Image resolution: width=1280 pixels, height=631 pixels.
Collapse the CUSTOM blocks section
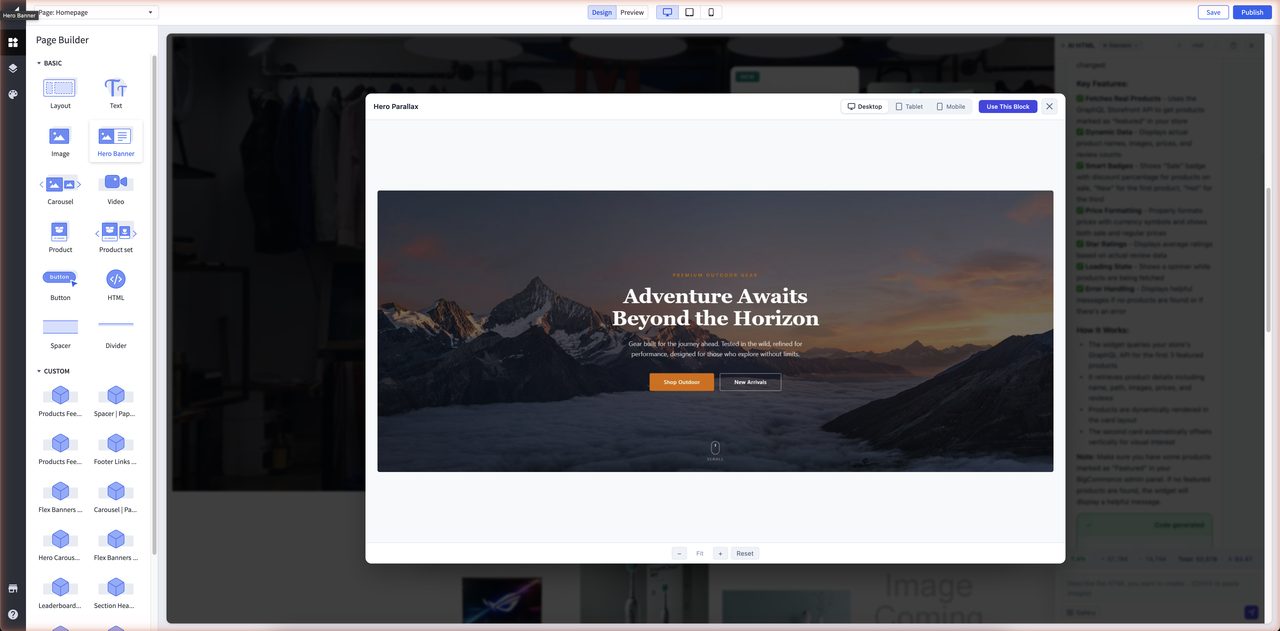50,370
